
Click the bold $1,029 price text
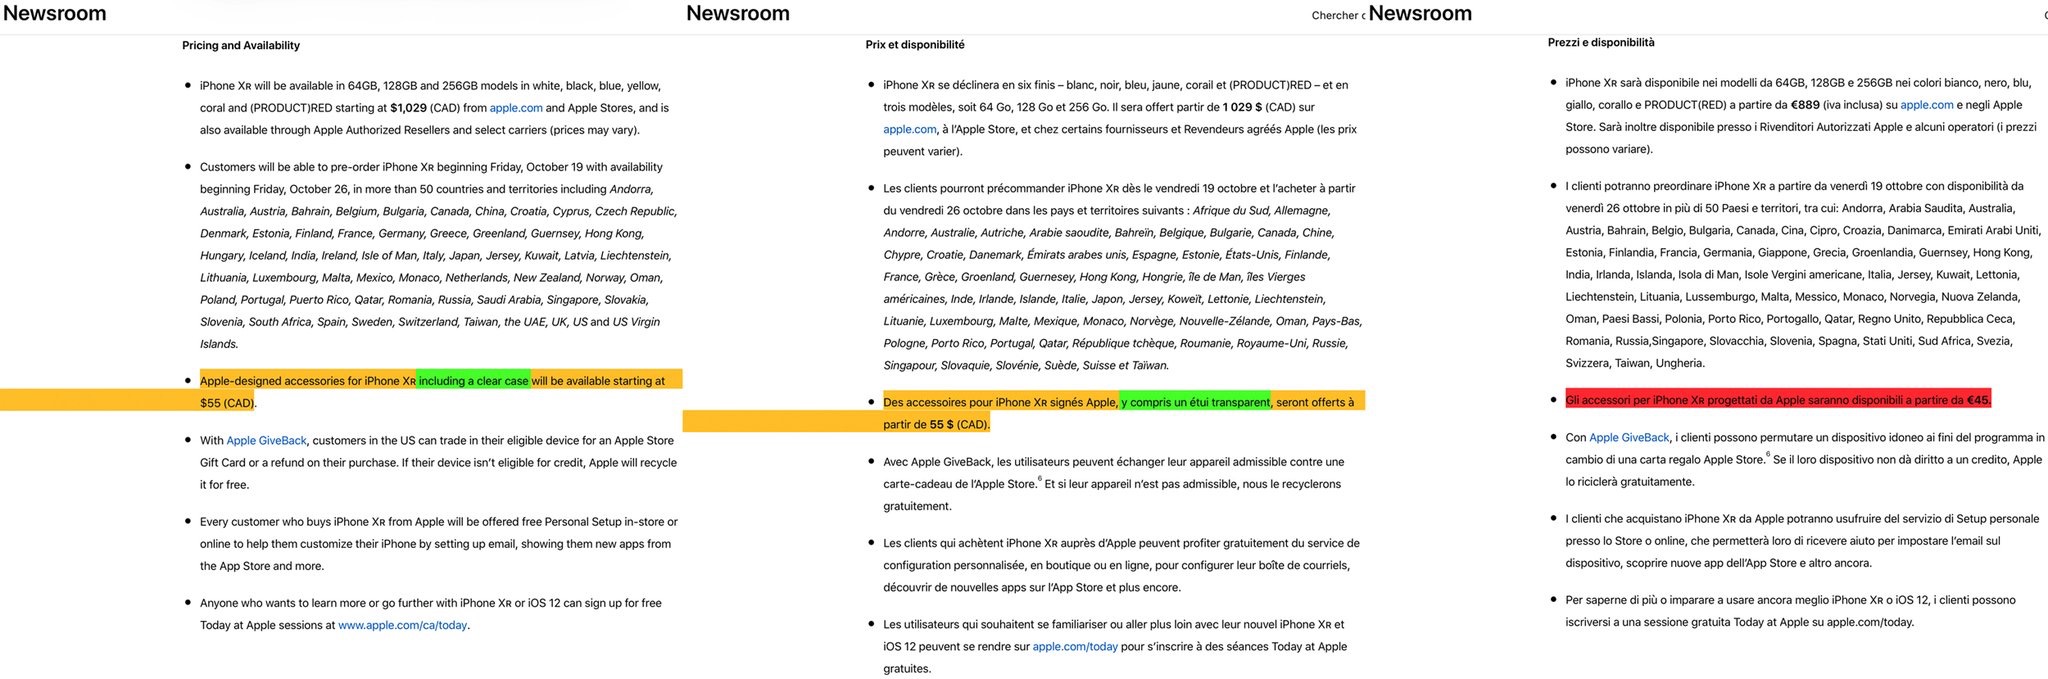(408, 108)
